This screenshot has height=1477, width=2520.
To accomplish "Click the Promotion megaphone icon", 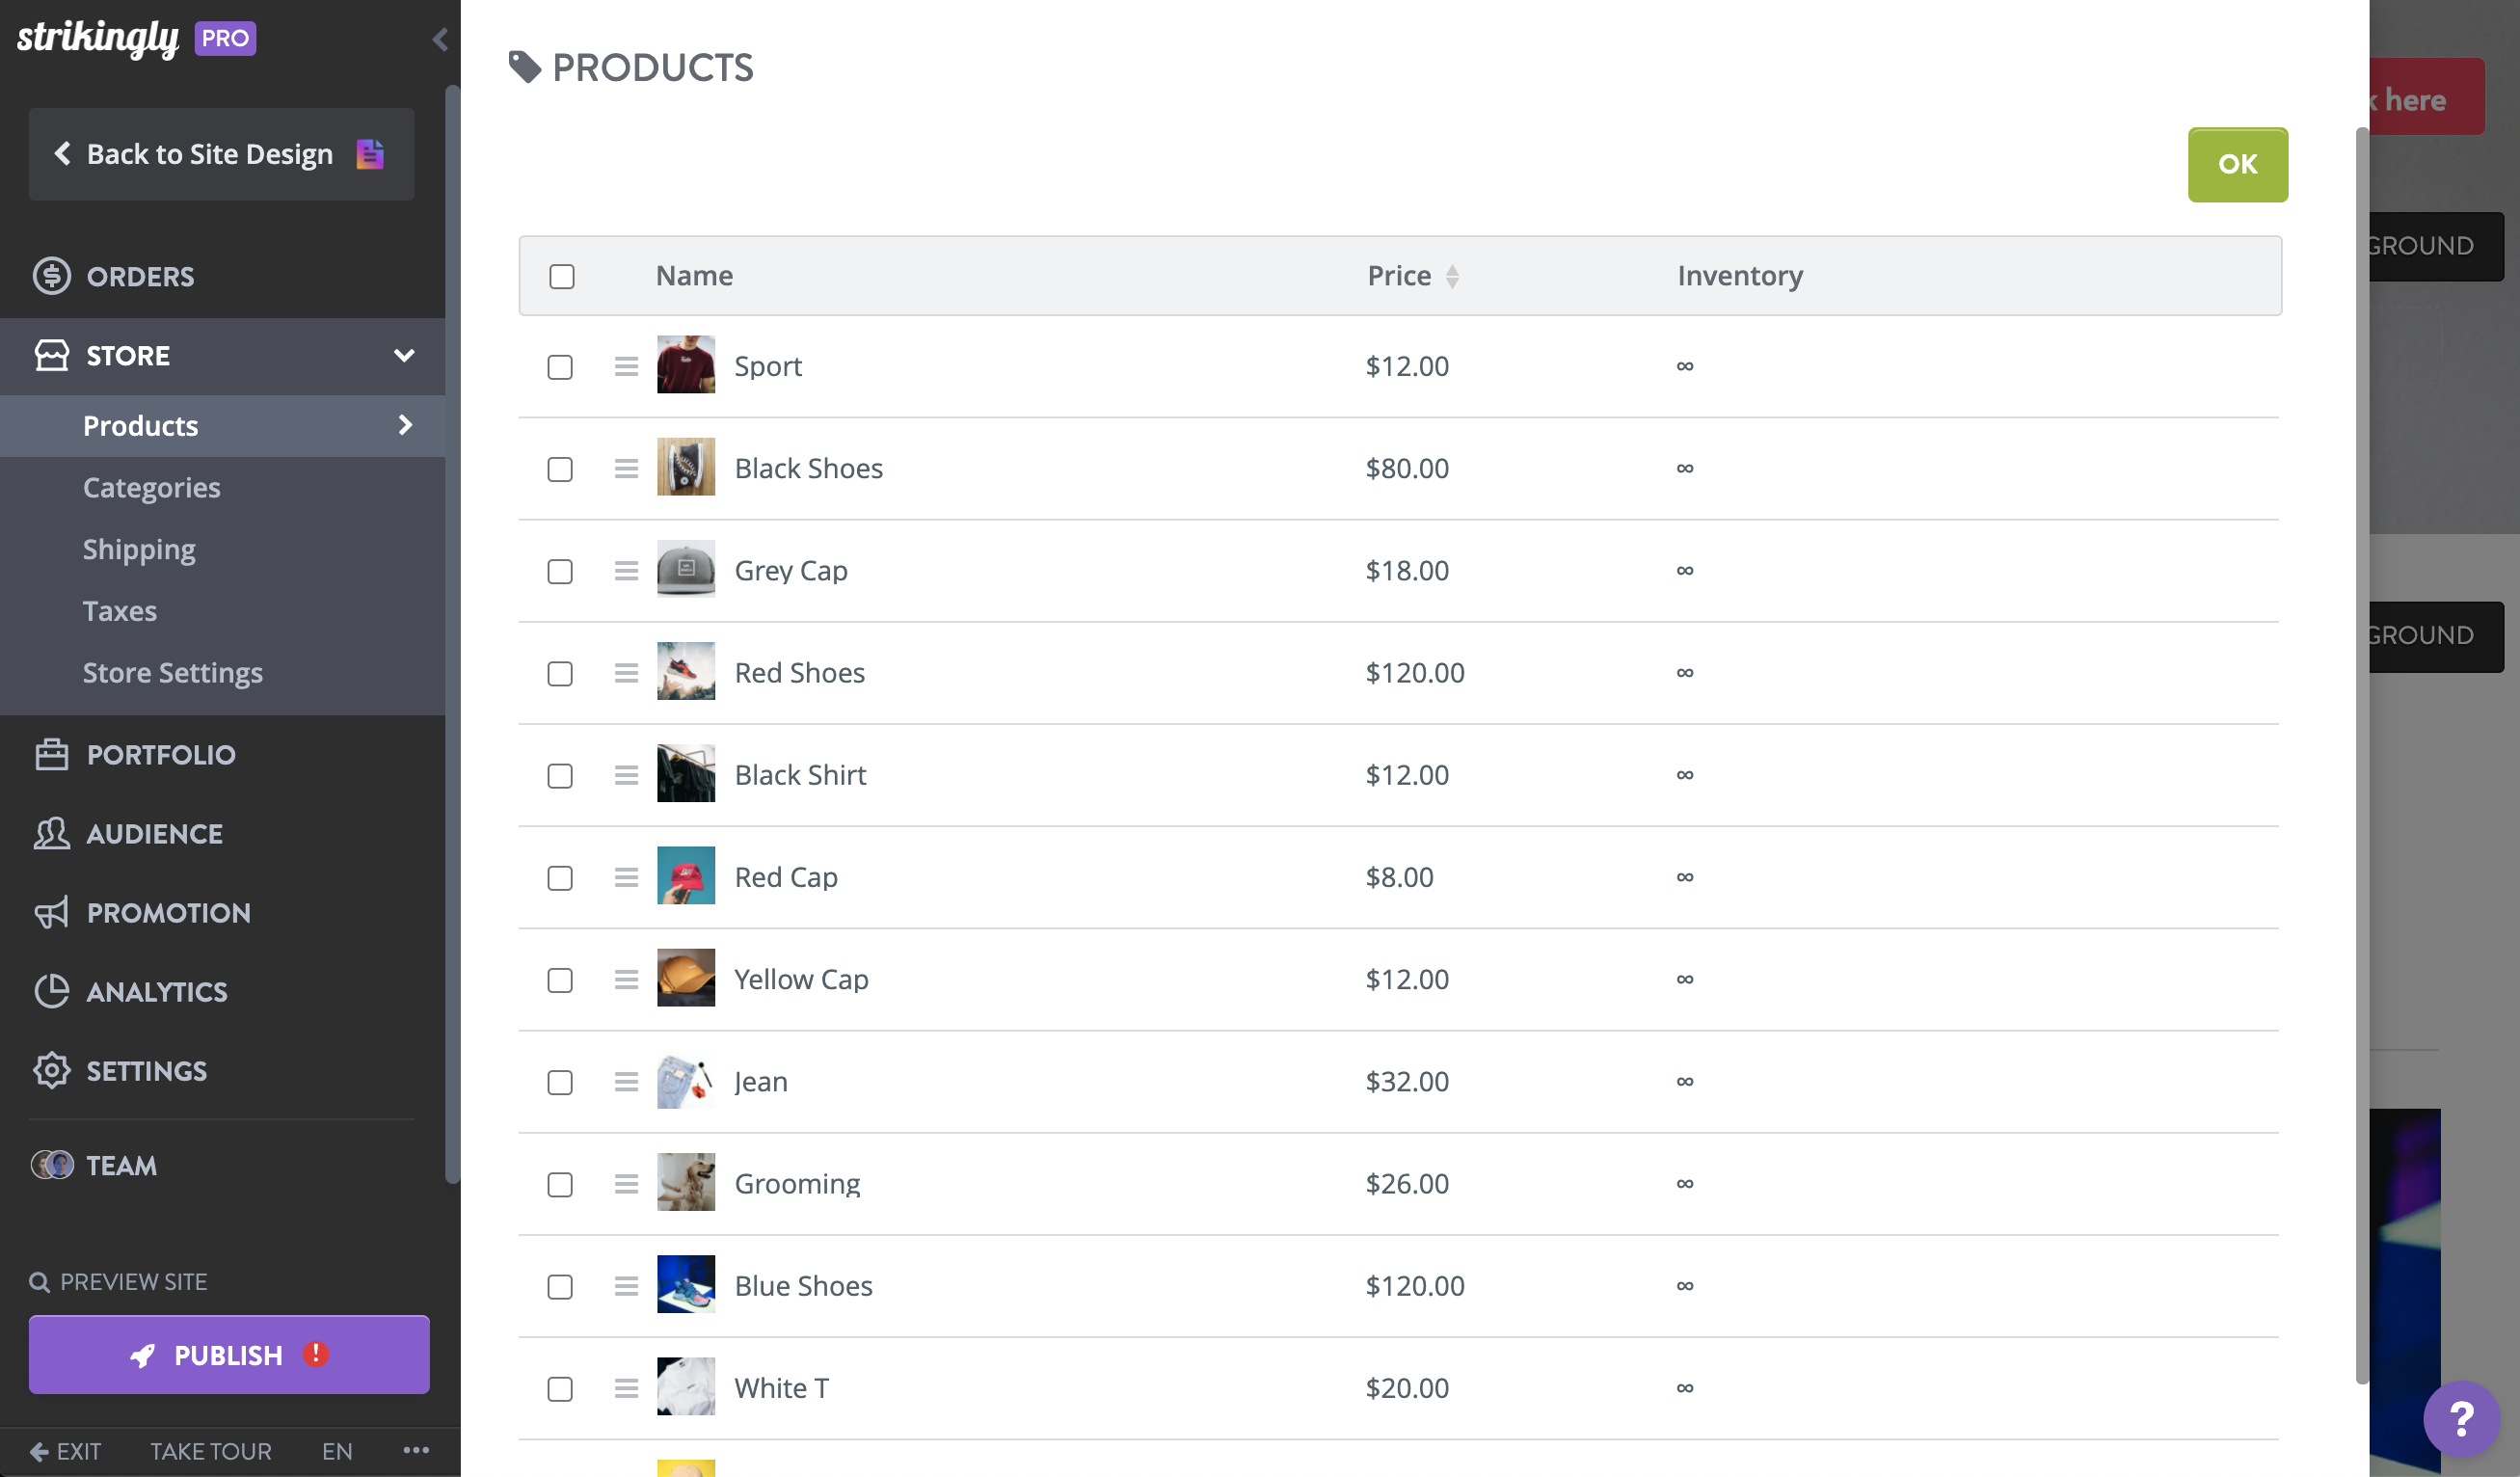I will coord(51,912).
